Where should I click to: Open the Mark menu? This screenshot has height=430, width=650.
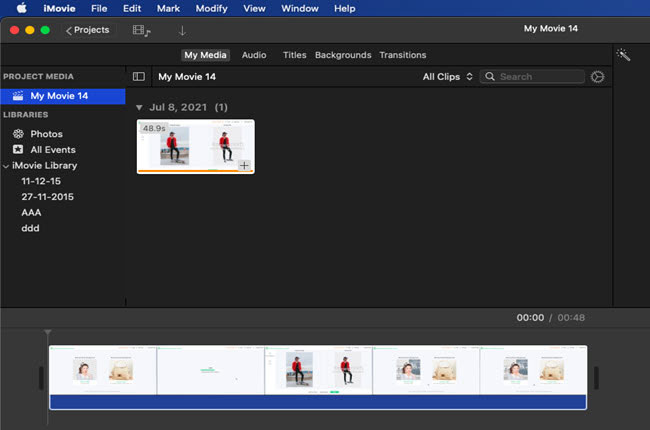[168, 8]
